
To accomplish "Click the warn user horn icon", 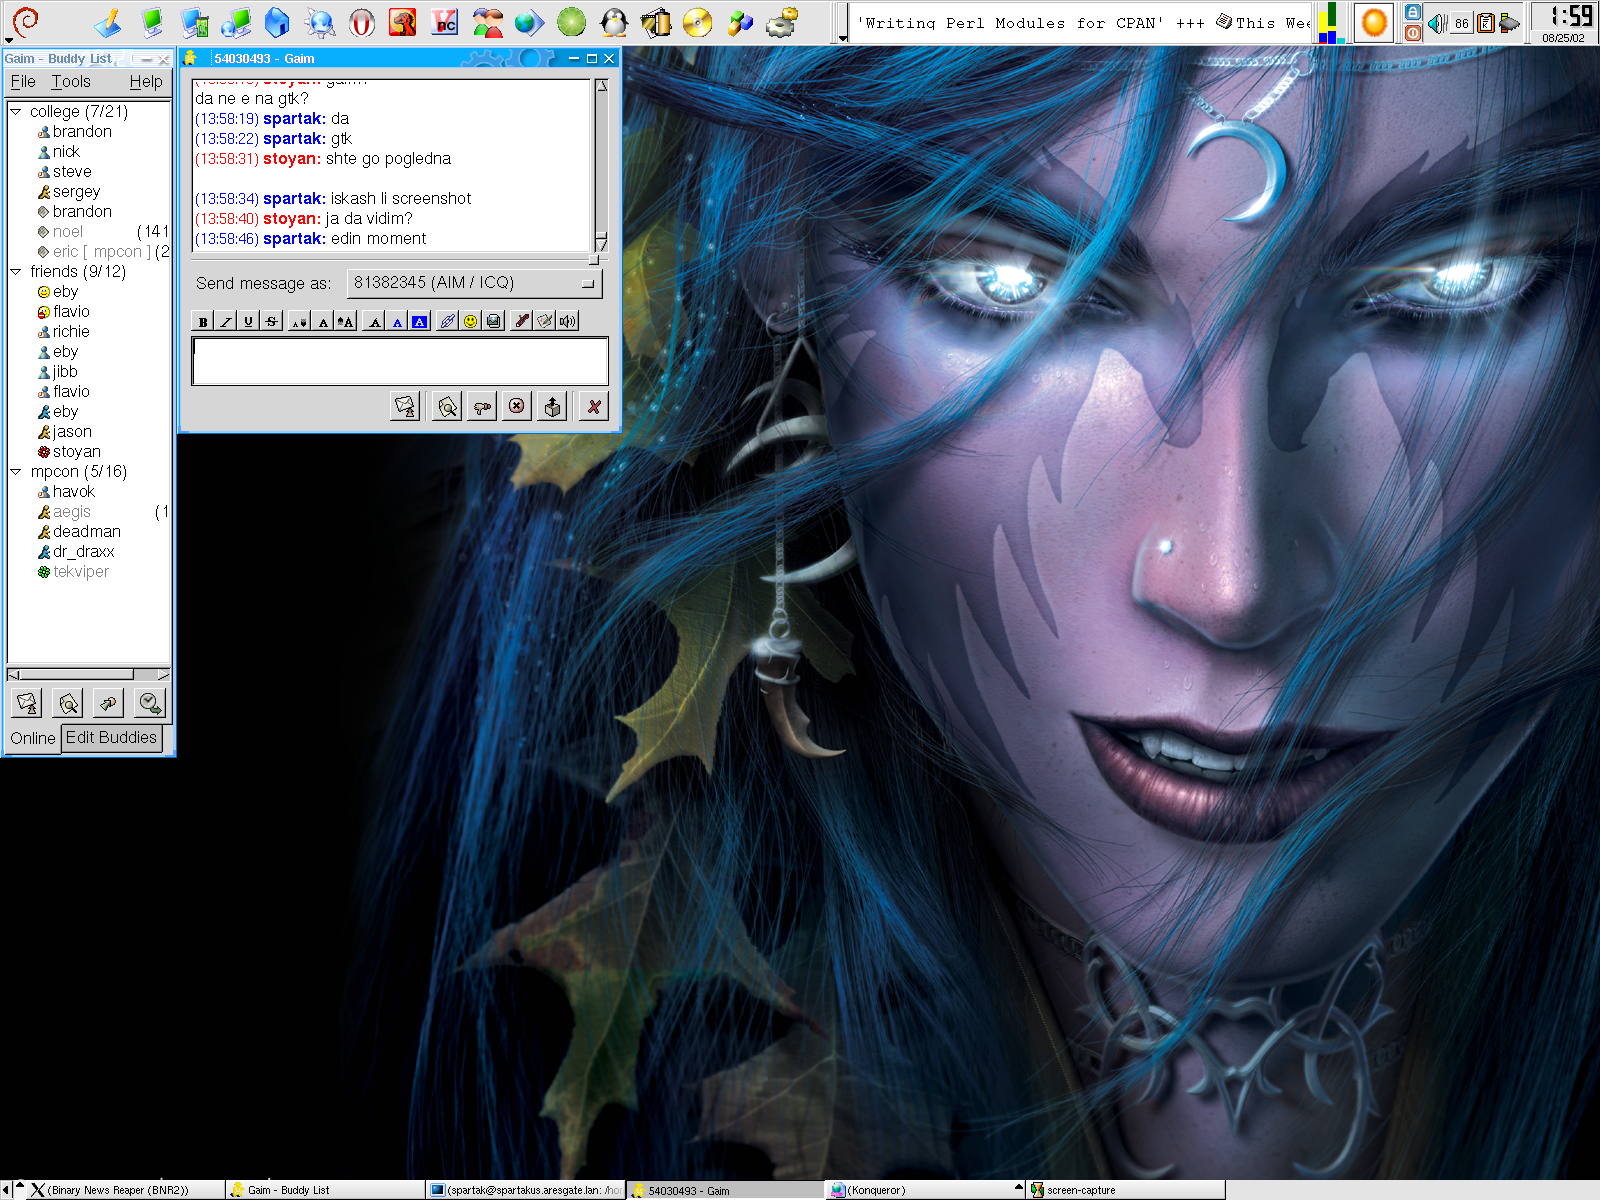I will point(482,406).
